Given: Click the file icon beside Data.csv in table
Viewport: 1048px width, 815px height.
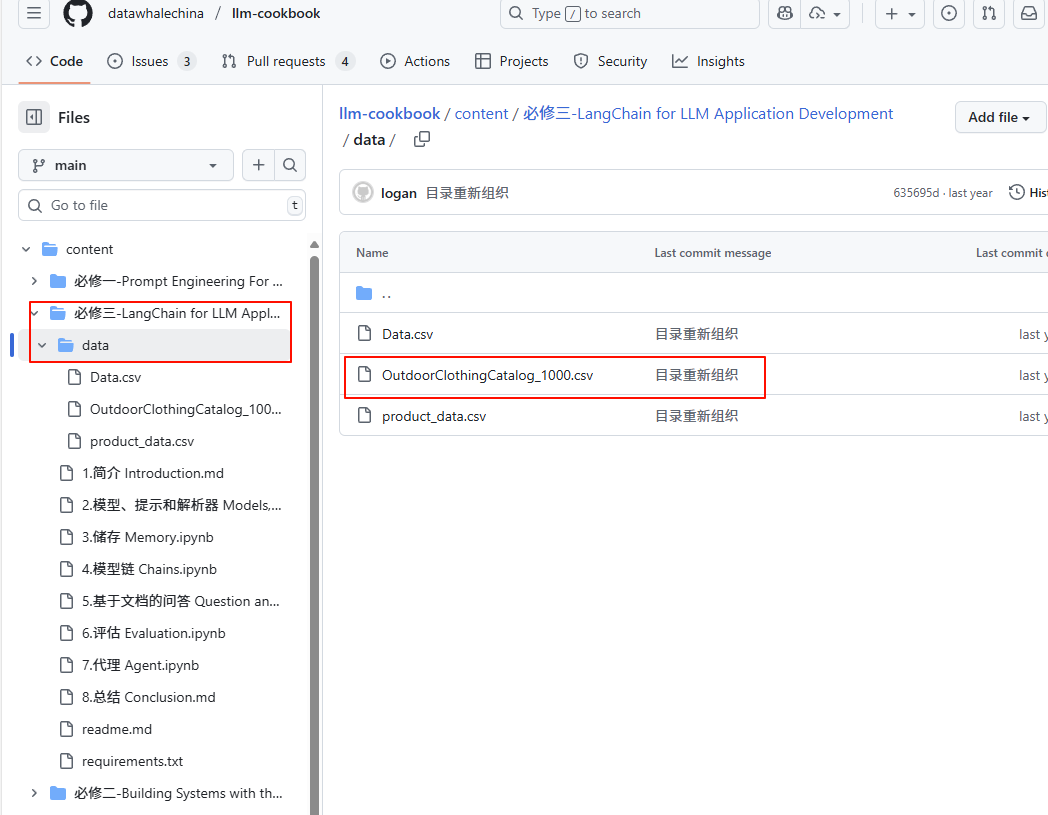Looking at the screenshot, I should point(364,333).
